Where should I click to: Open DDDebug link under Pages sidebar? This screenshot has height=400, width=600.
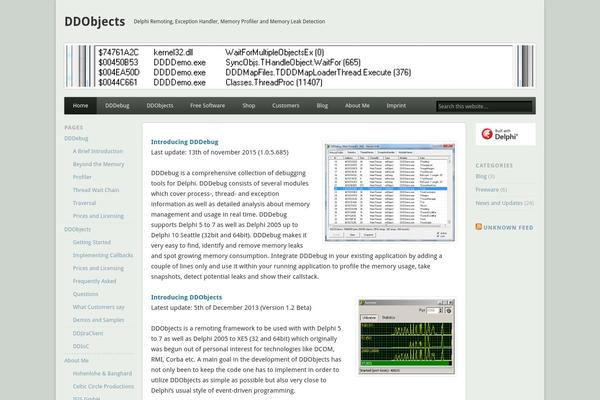pyautogui.click(x=76, y=138)
